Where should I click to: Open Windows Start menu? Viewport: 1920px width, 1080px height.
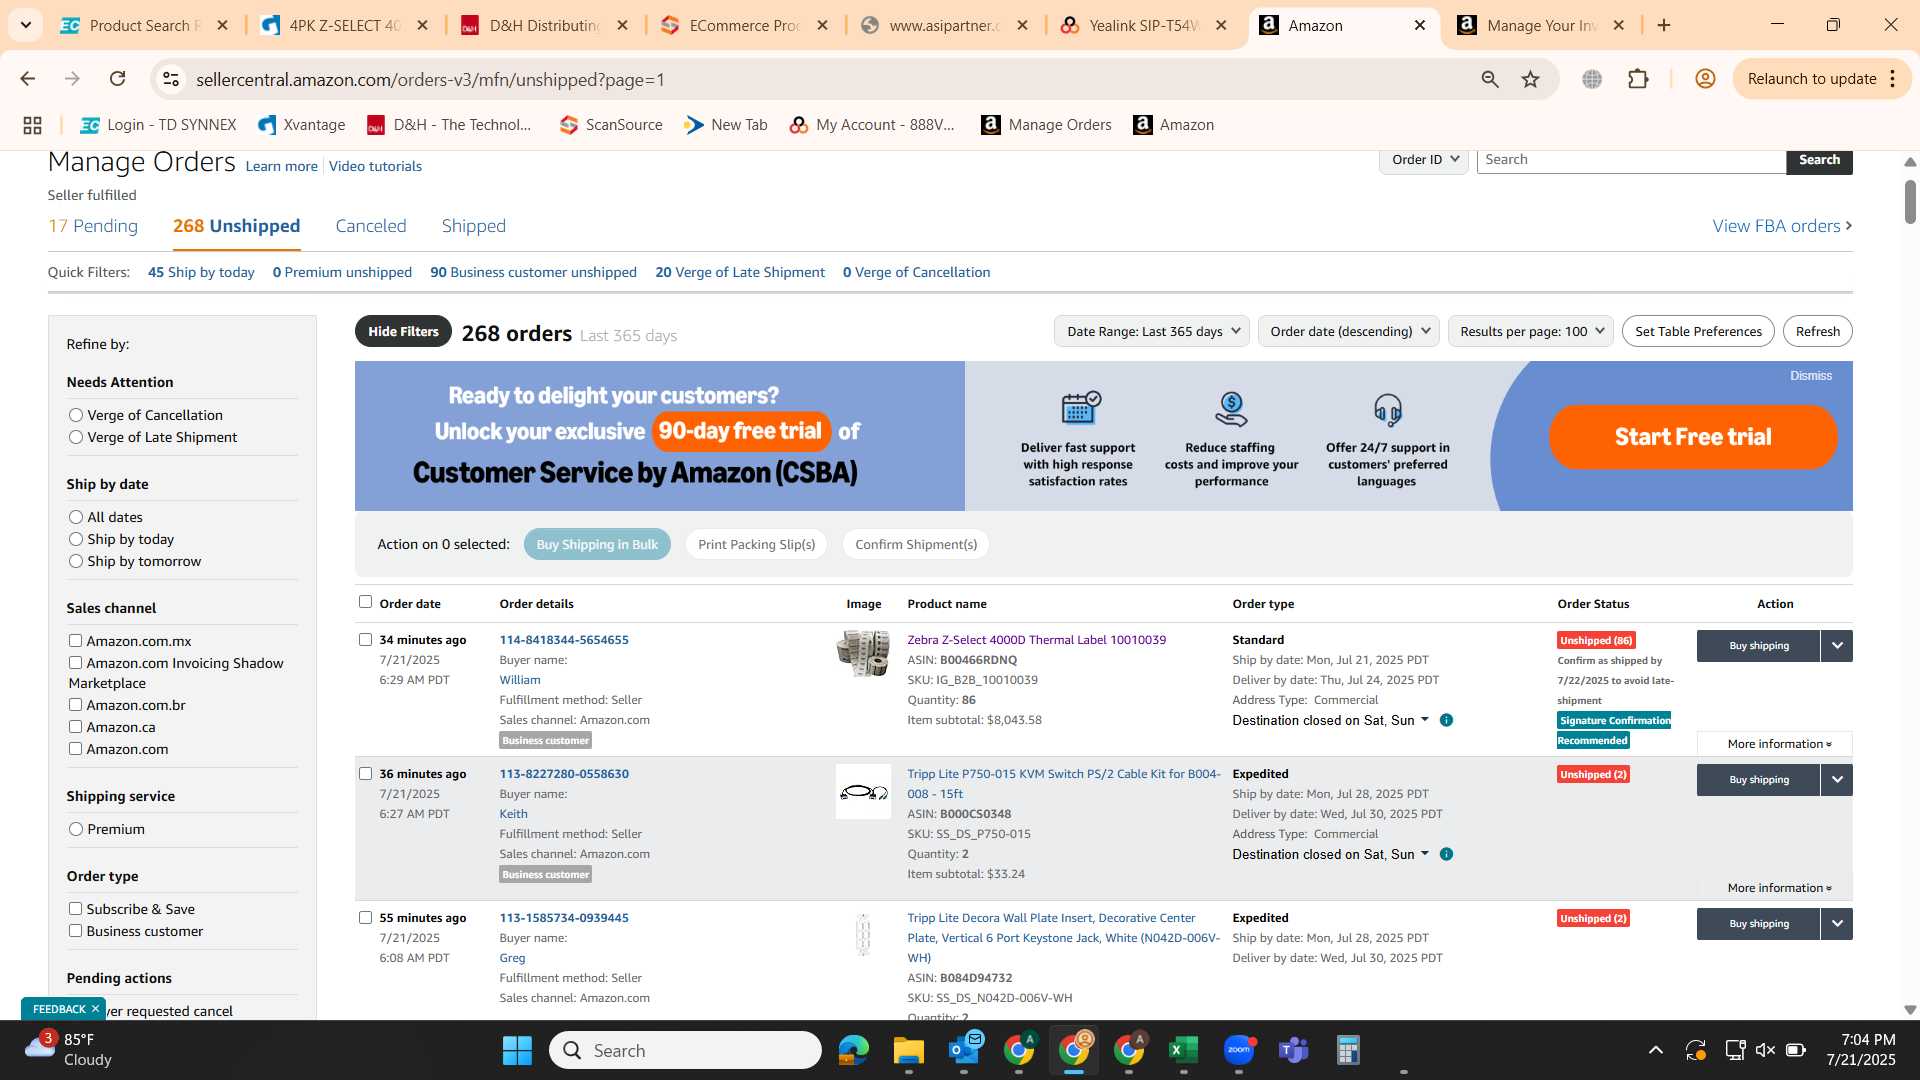517,1050
